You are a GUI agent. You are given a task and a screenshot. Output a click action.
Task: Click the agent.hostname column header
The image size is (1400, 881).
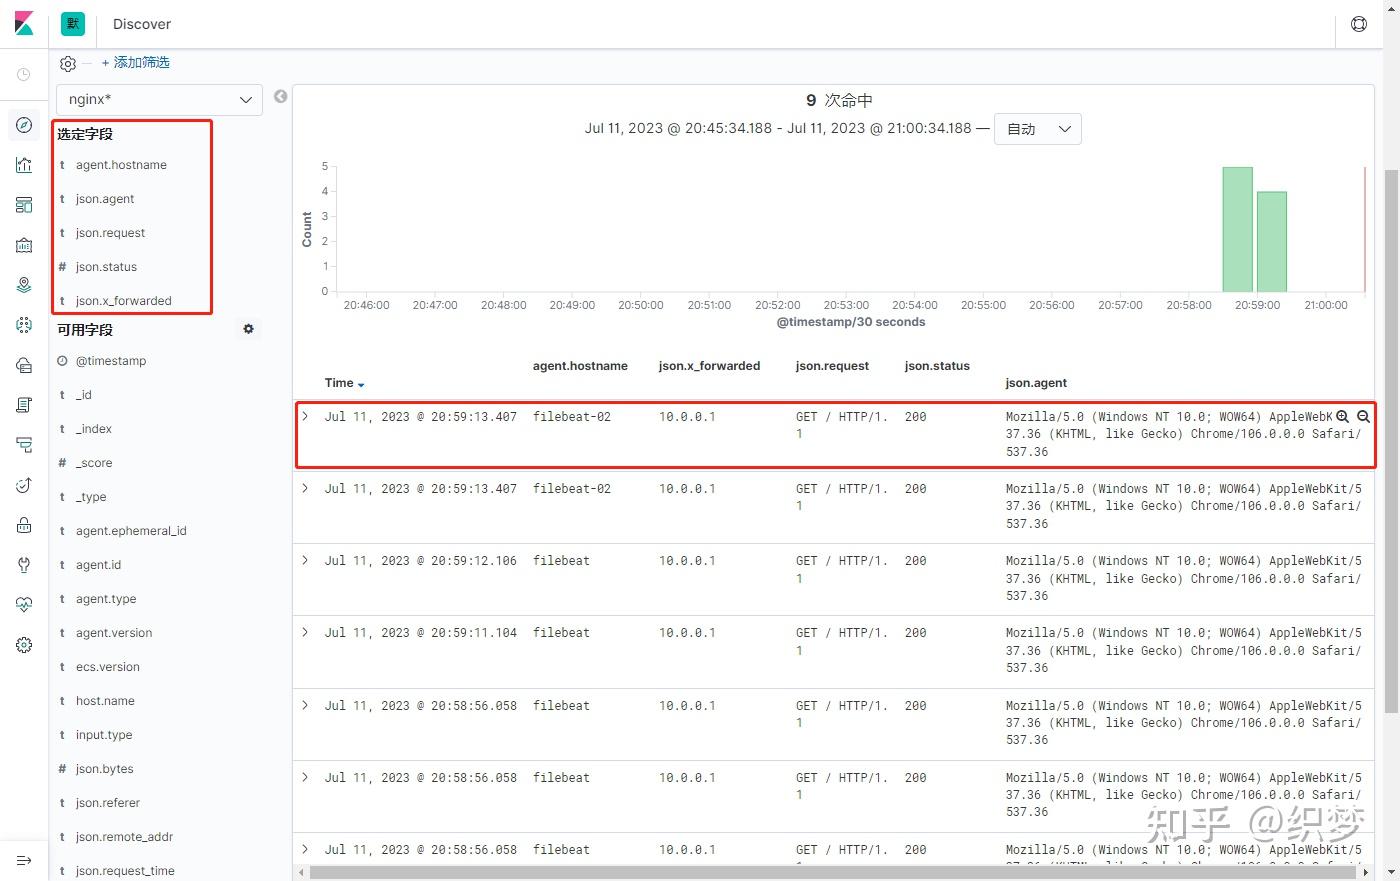point(580,366)
